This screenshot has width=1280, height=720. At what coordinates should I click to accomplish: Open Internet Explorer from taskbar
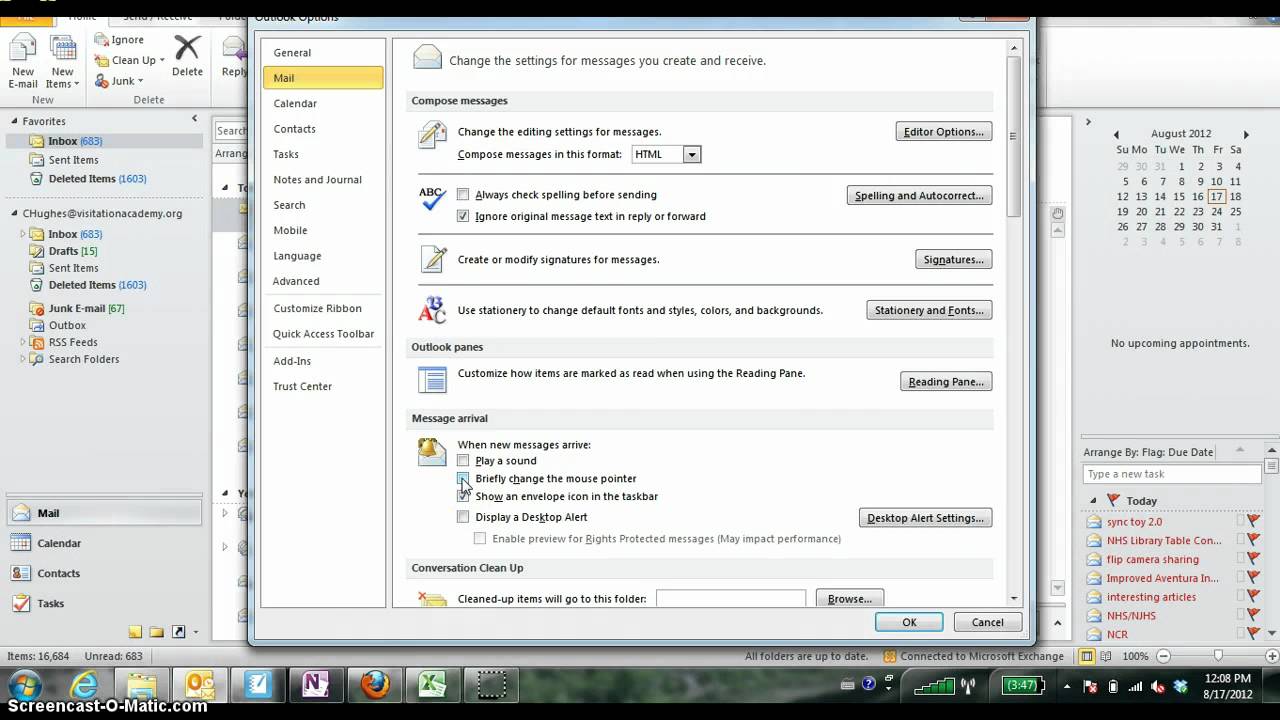click(86, 686)
